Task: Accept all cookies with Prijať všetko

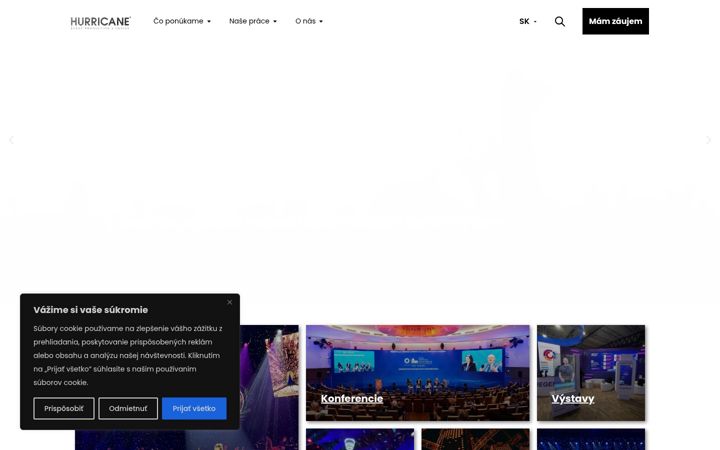Action: coord(194,408)
